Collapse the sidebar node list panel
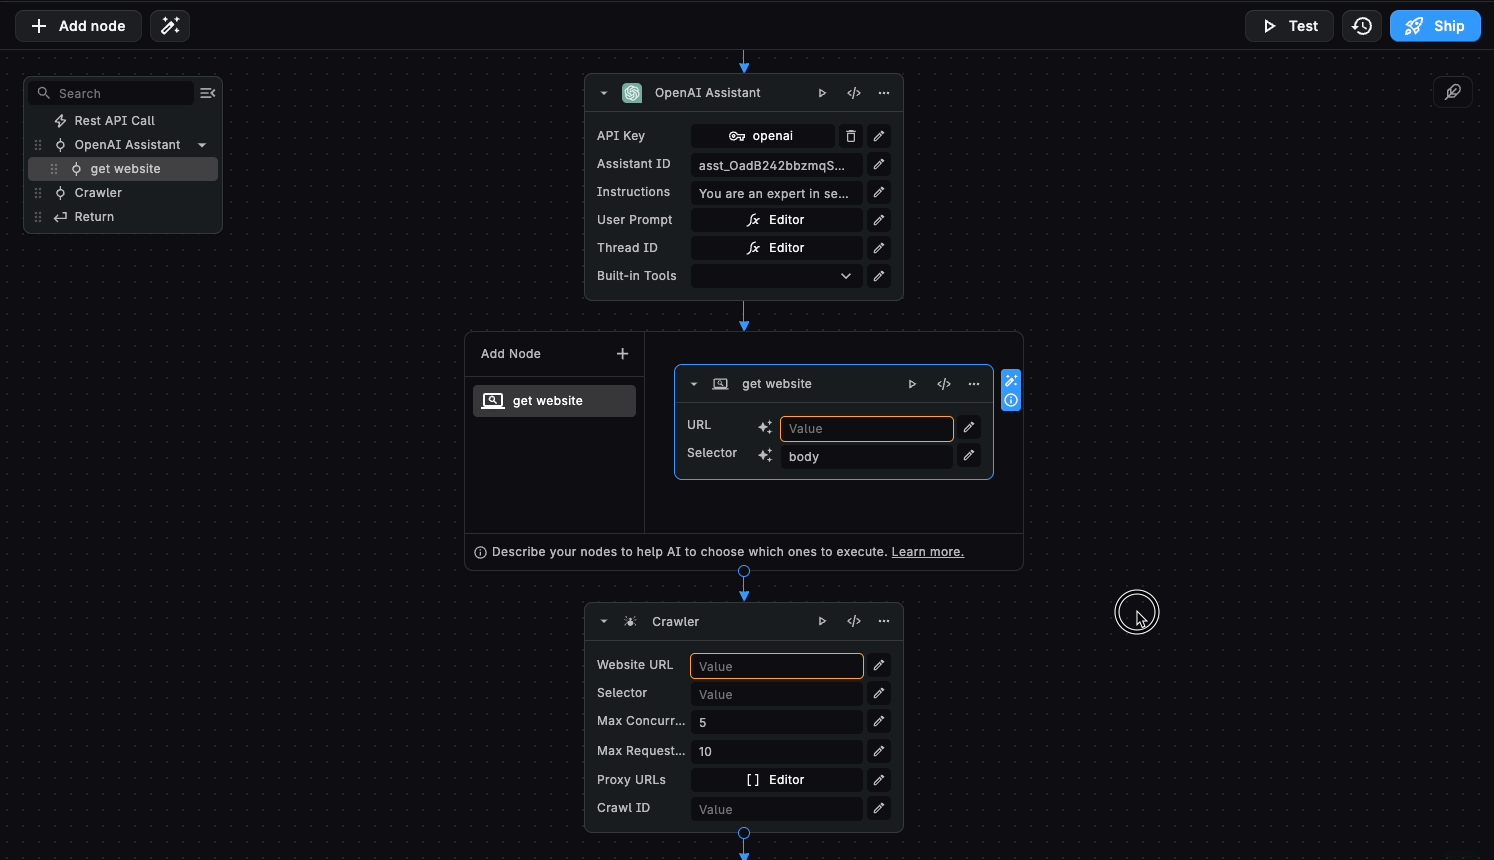Image resolution: width=1494 pixels, height=860 pixels. [207, 93]
